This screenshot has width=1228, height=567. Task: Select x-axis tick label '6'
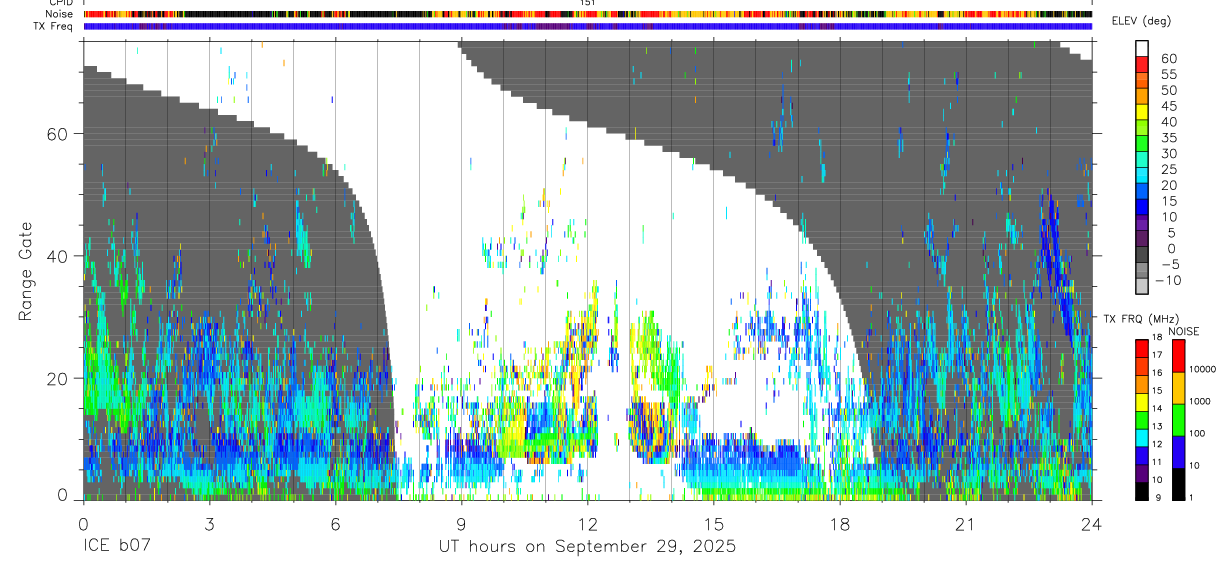[x=335, y=523]
